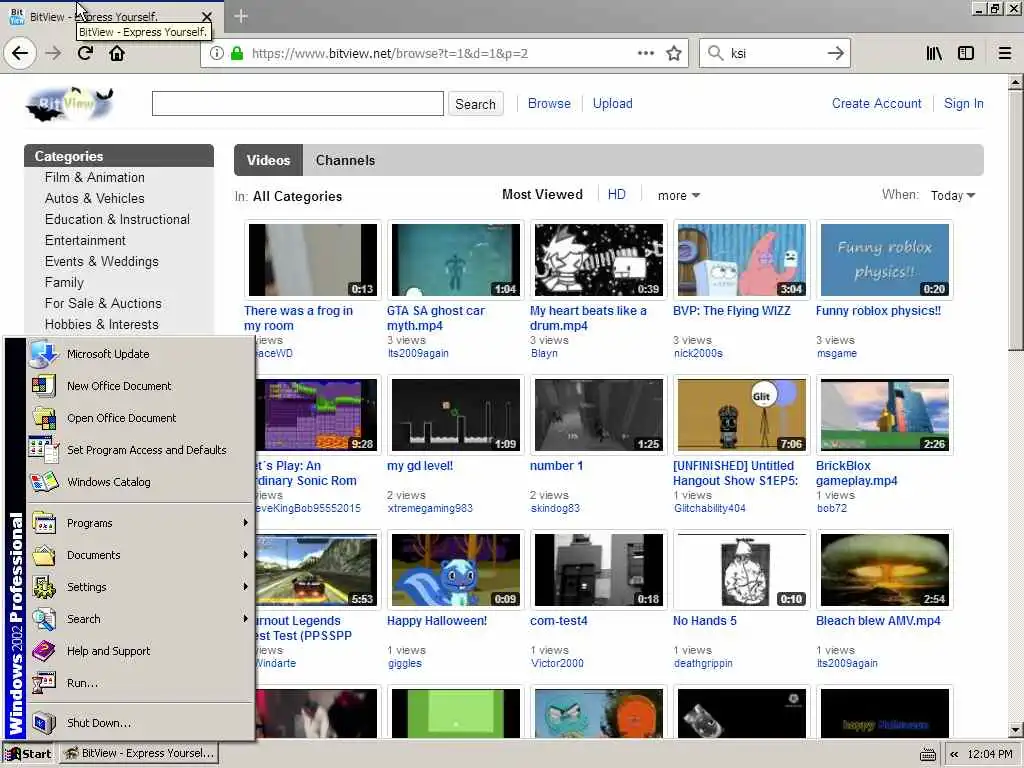1024x768 pixels.
Task: Open Funny roblox physics video thumbnail
Action: point(885,260)
